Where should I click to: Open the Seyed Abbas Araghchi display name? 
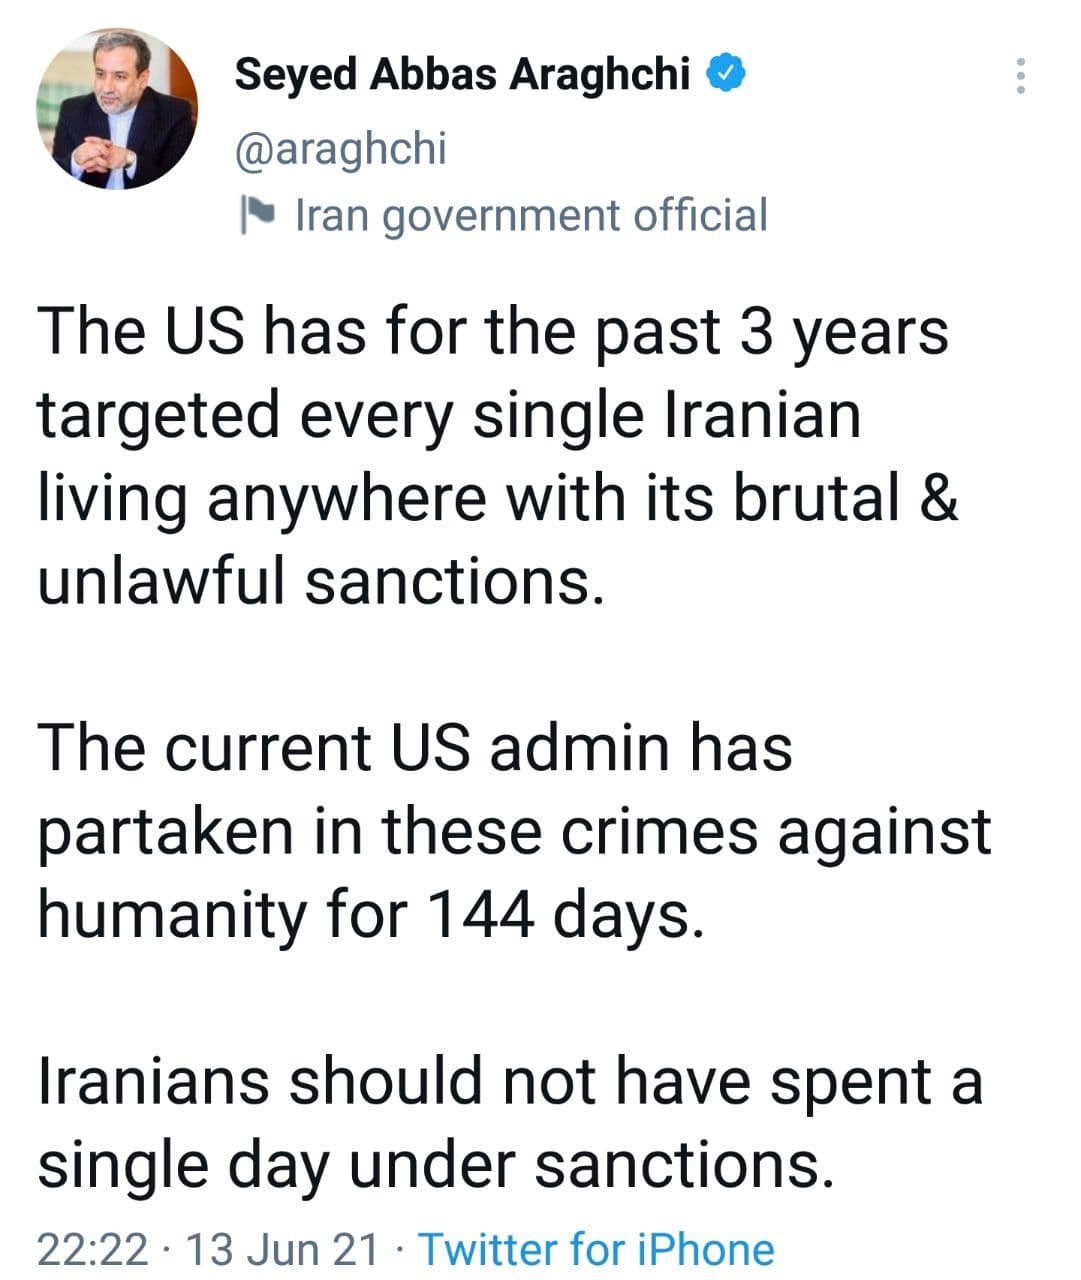462,74
